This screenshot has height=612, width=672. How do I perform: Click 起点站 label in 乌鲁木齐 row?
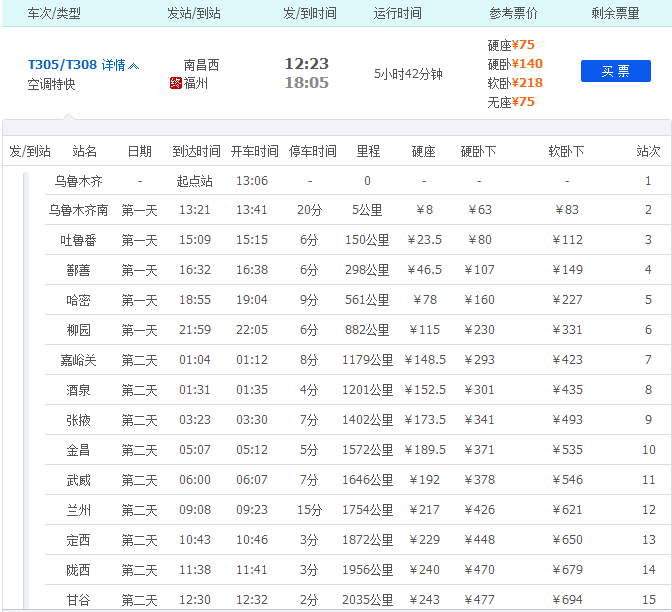[x=195, y=181]
